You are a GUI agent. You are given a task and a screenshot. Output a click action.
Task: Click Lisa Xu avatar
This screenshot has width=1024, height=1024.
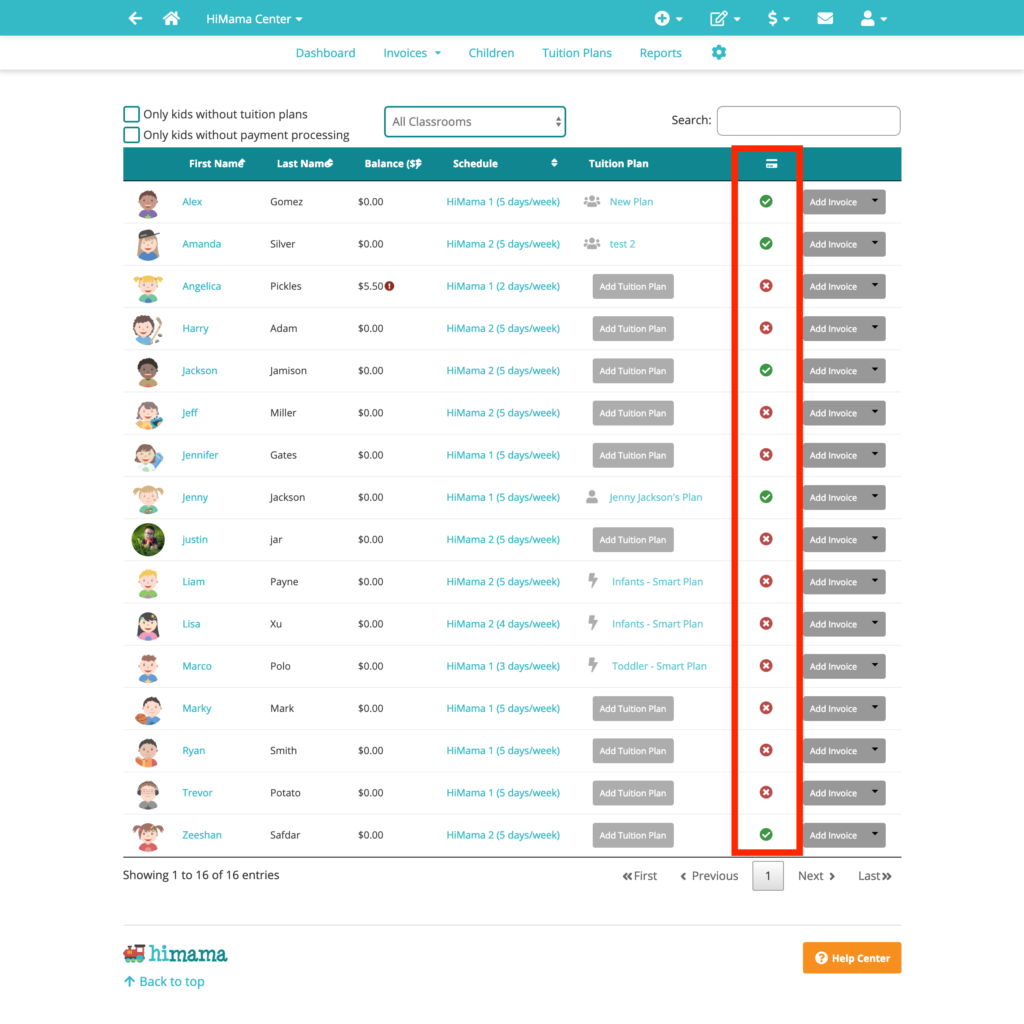(x=148, y=625)
